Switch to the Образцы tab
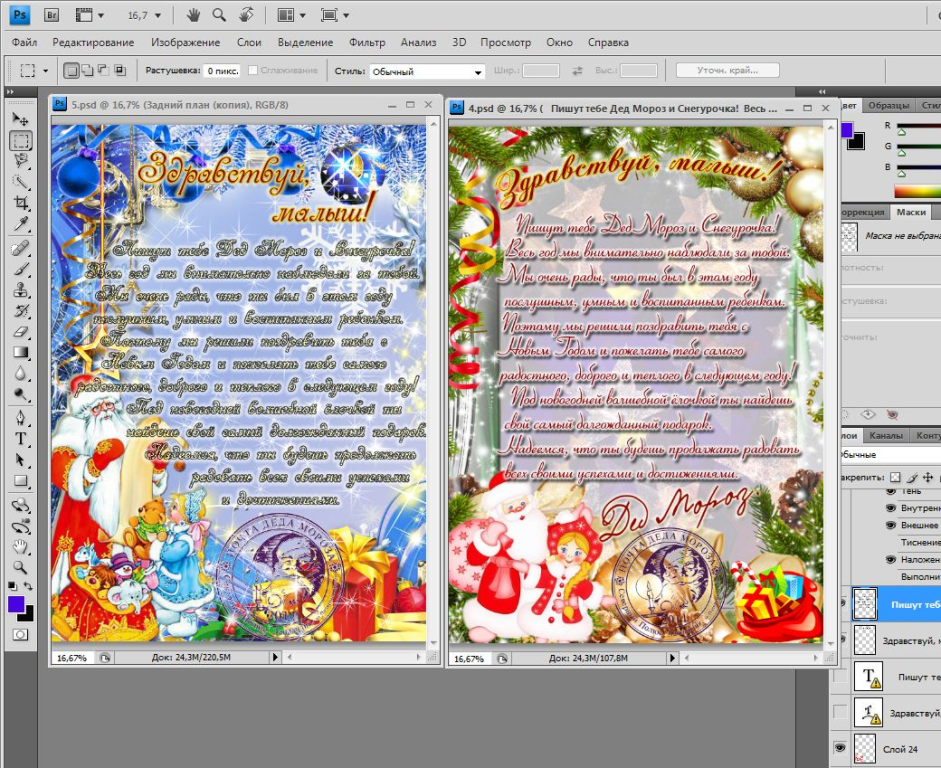This screenshot has height=768, width=941. tap(889, 105)
